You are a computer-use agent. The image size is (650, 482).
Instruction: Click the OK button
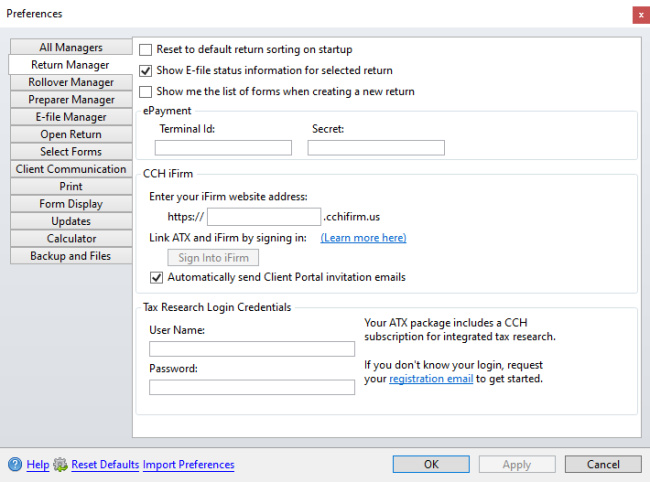tap(431, 464)
